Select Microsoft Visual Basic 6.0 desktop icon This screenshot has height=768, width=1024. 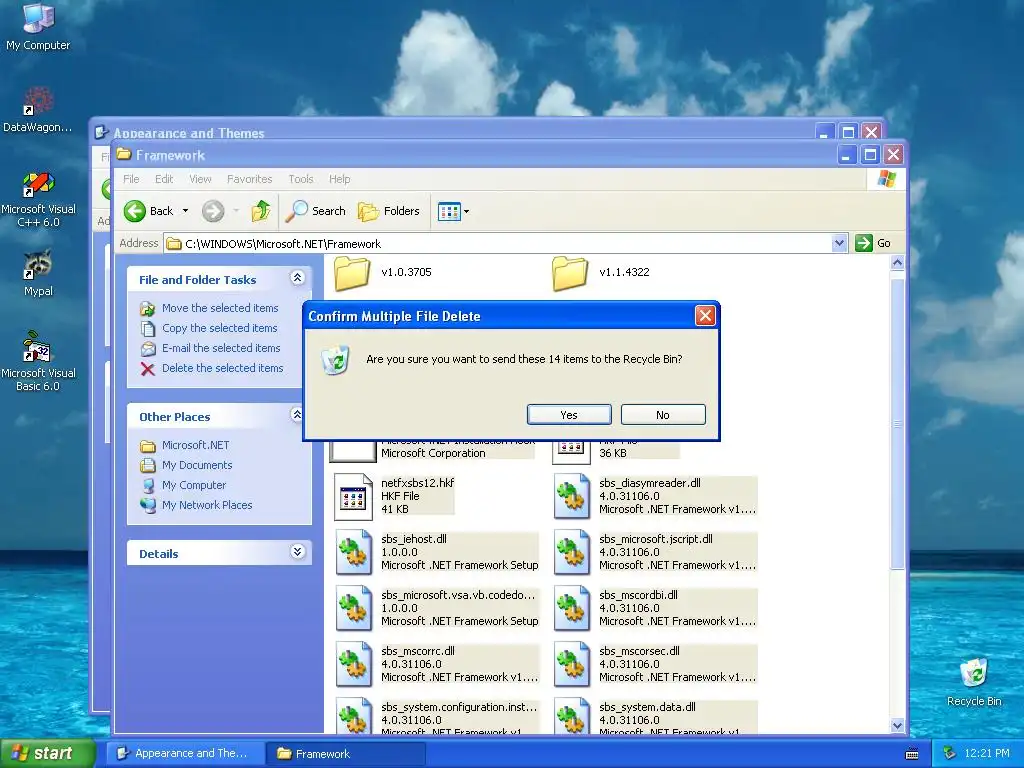37,346
